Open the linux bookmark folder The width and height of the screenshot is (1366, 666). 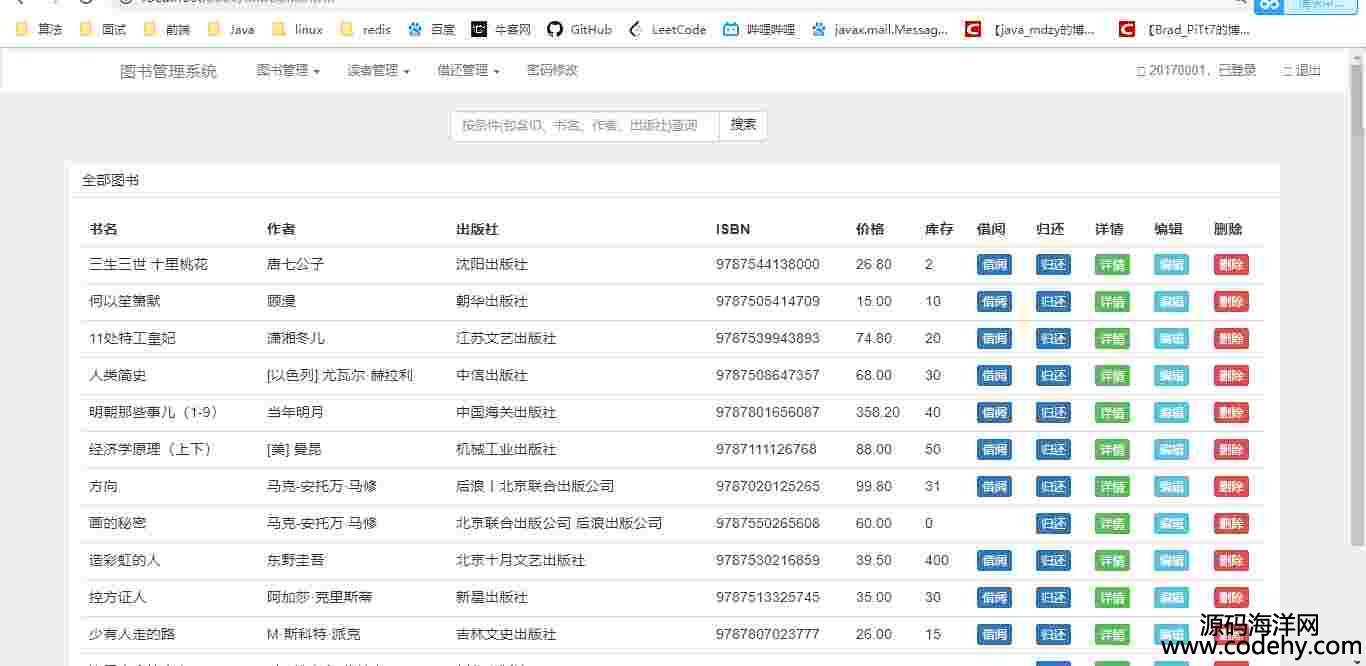pyautogui.click(x=297, y=30)
